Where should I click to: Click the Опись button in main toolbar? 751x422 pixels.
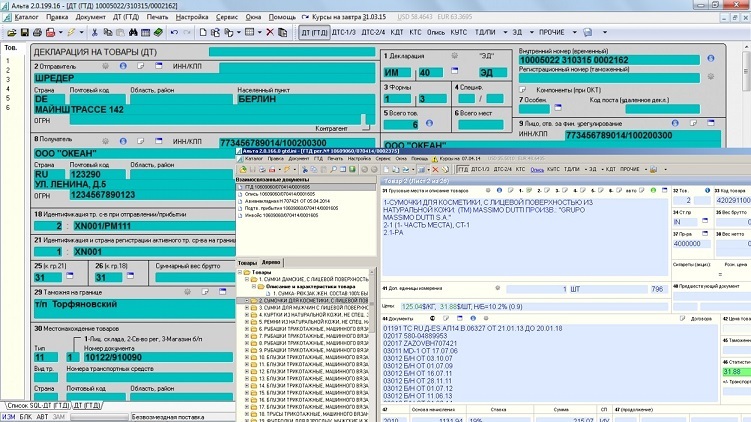[435, 33]
